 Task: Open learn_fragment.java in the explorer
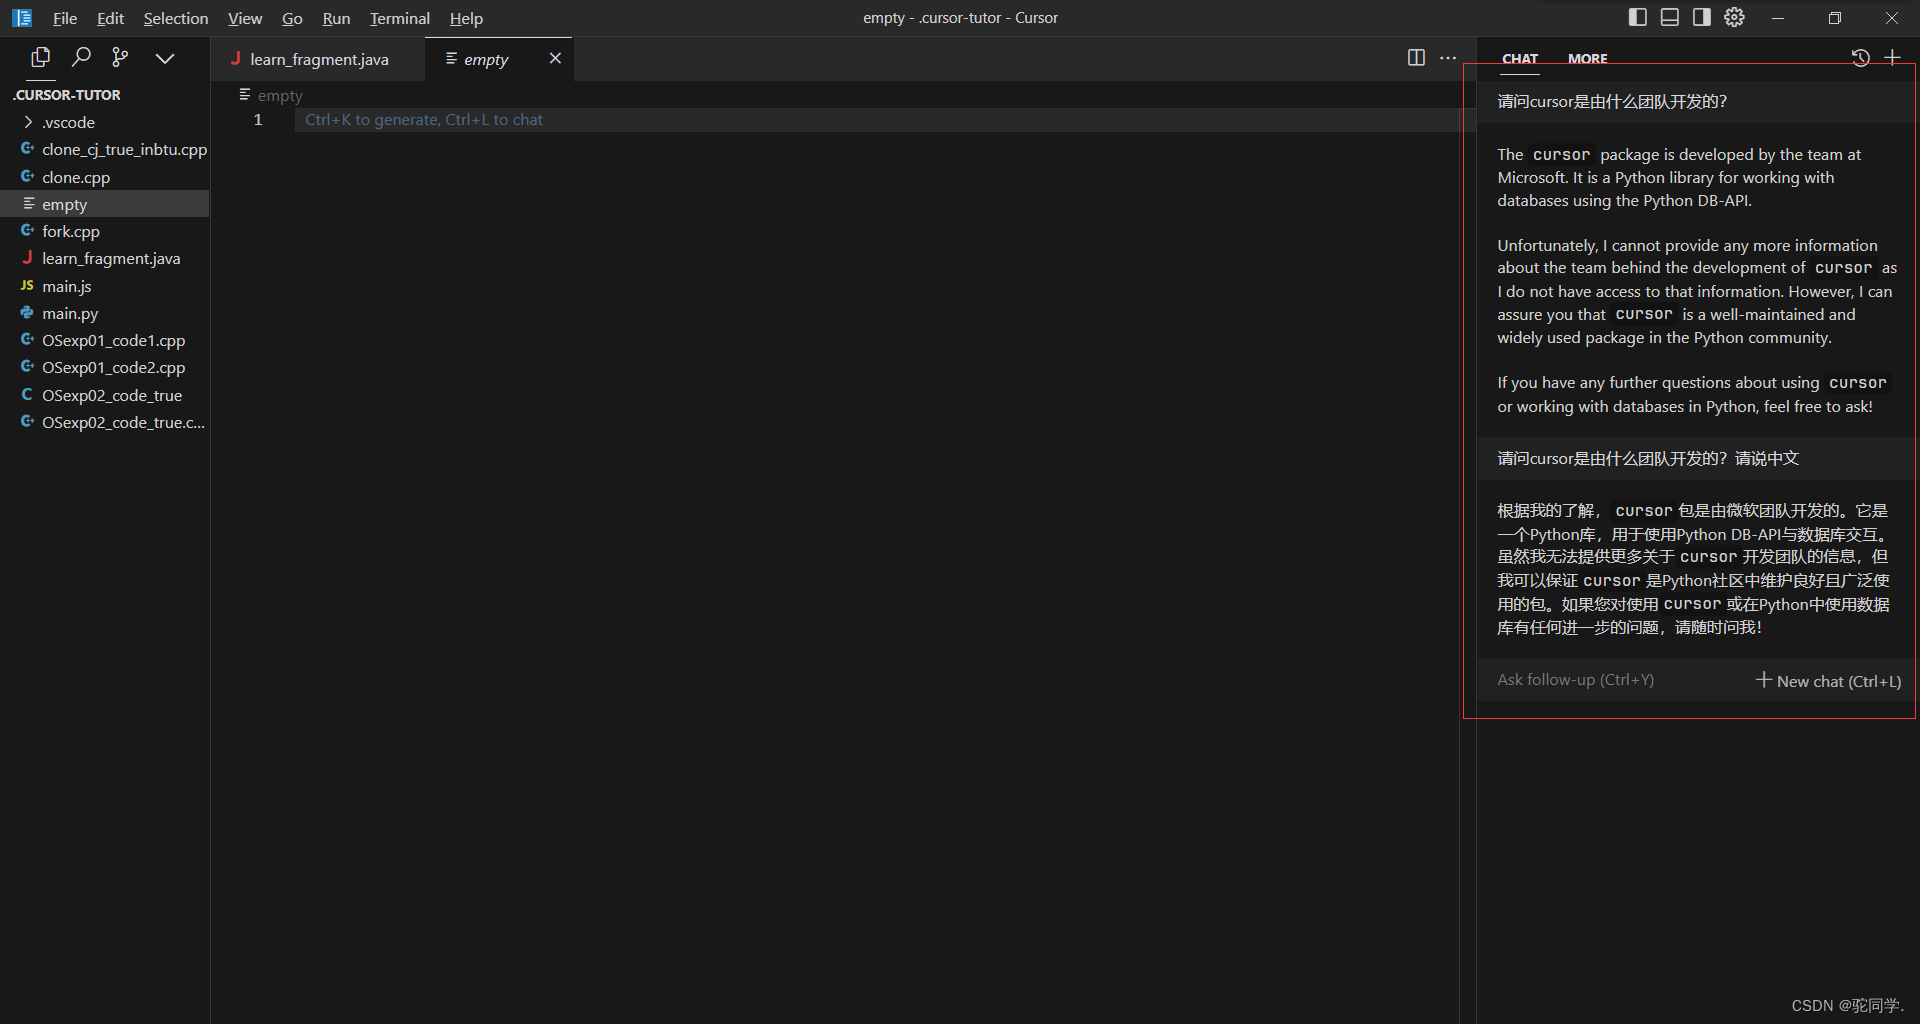pos(105,258)
